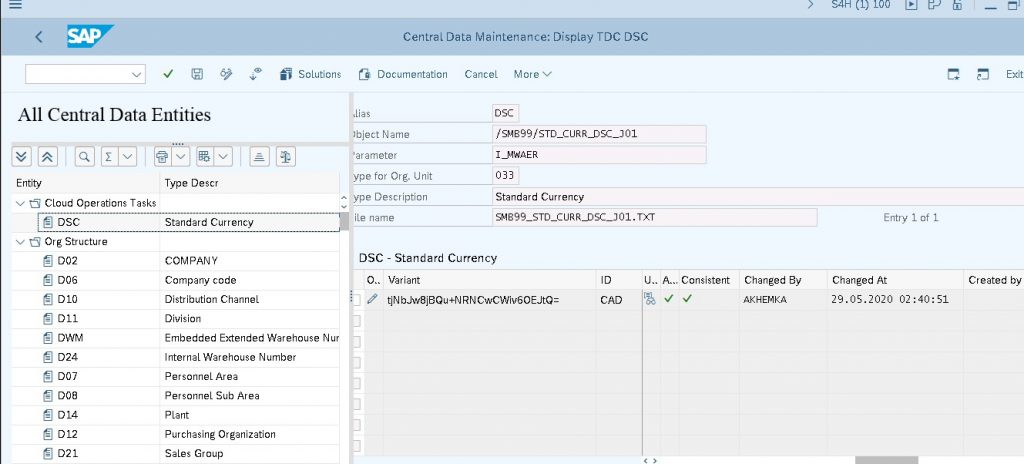This screenshot has height=464, width=1024.
Task: Click the SAP logo
Action: [90, 37]
